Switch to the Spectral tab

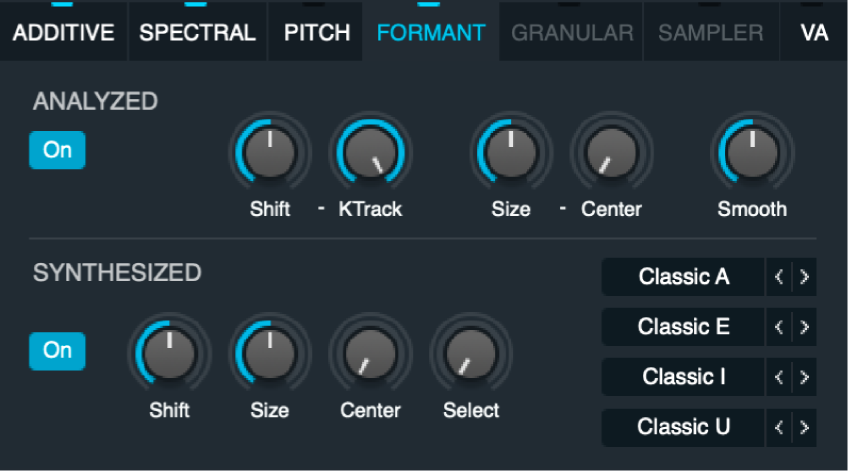click(197, 33)
